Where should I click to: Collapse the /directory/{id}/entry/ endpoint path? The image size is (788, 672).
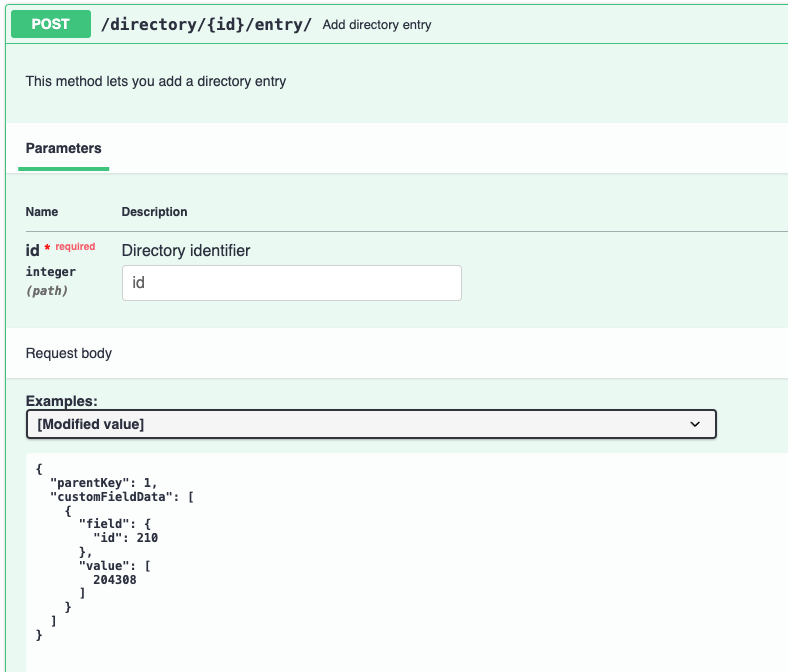(207, 24)
